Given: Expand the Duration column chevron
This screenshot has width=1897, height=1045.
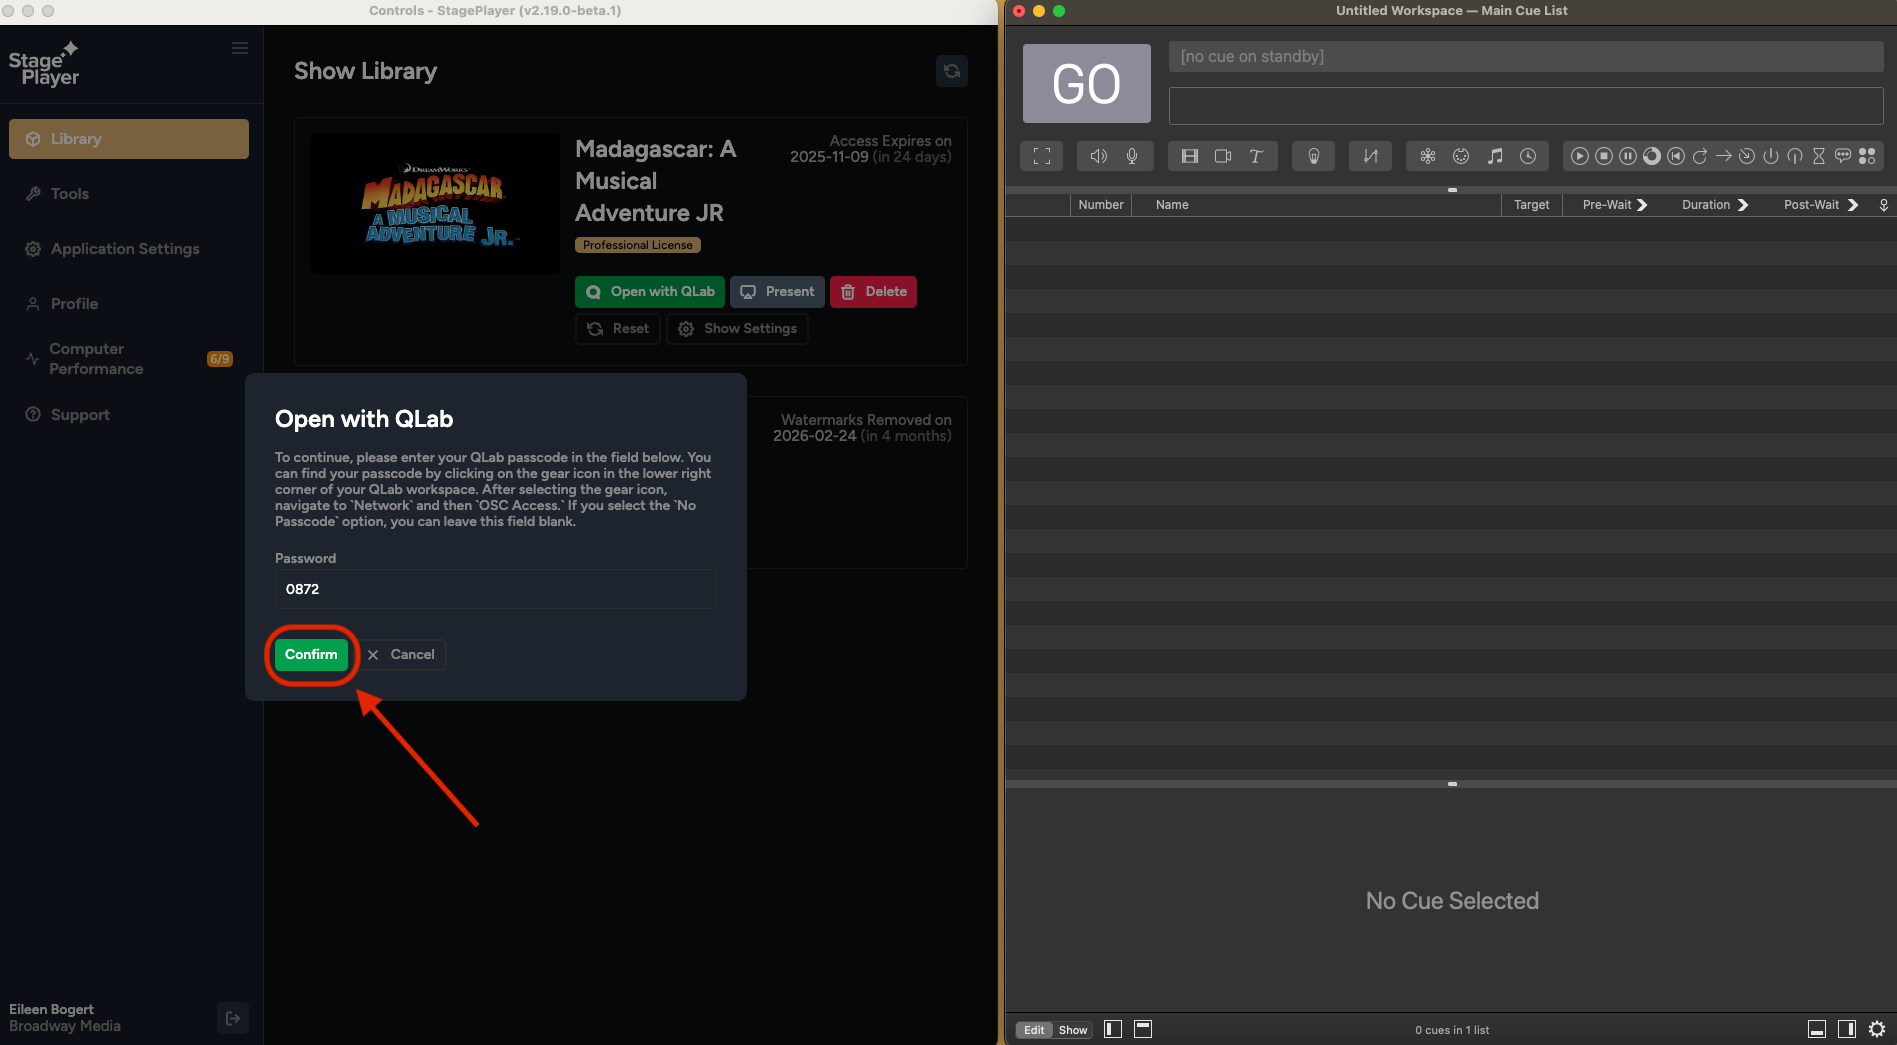Looking at the screenshot, I should point(1743,205).
